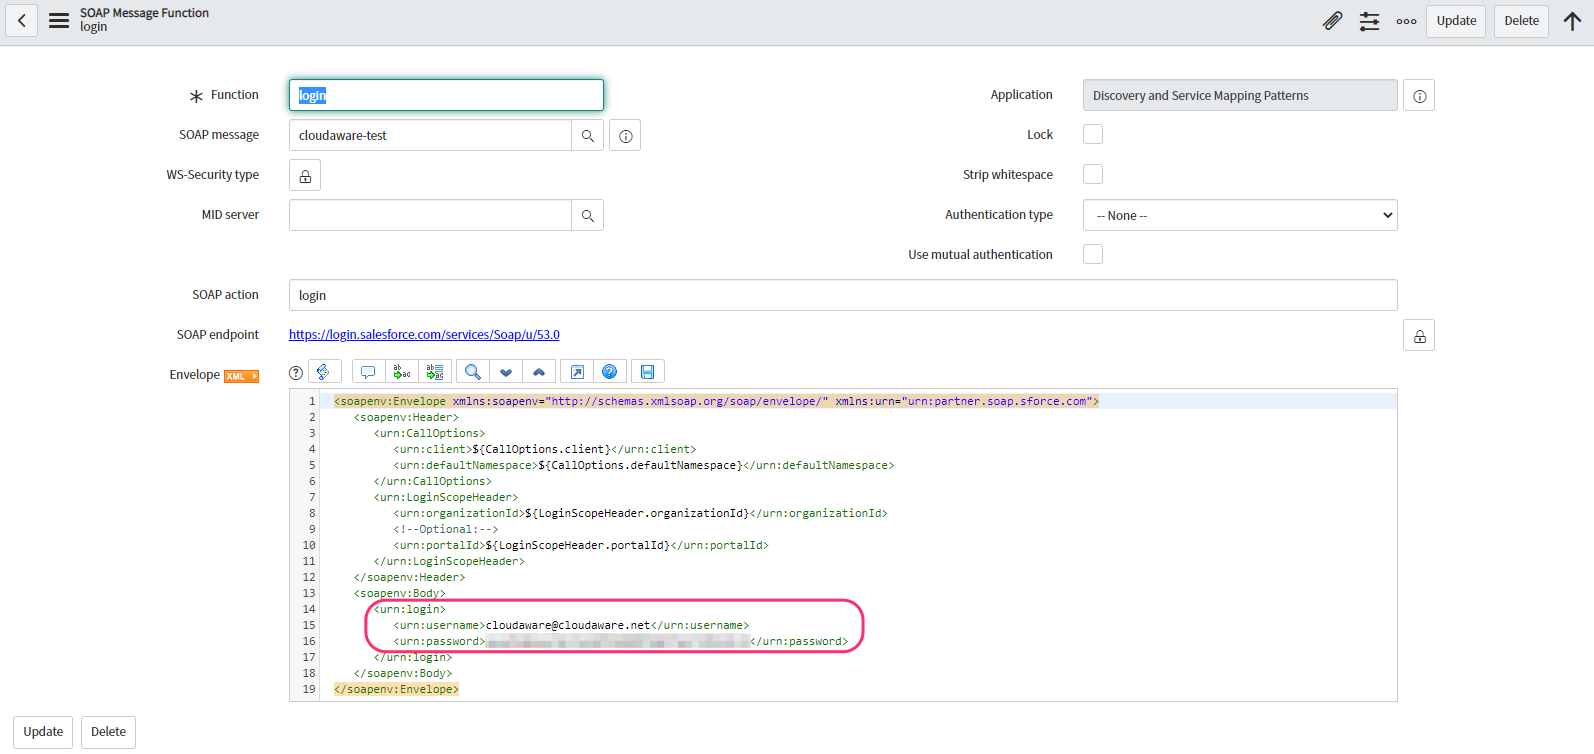Look up SOAP message with magnifier icon

[x=587, y=136]
